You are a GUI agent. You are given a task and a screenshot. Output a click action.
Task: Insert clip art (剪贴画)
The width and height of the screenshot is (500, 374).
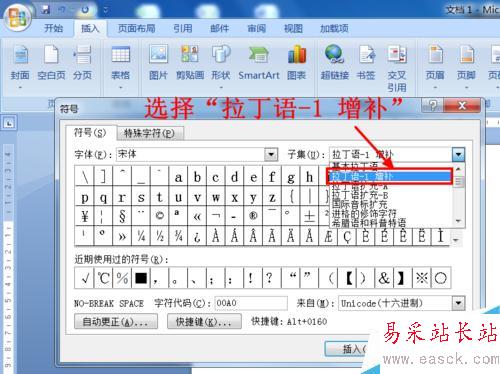coord(190,63)
